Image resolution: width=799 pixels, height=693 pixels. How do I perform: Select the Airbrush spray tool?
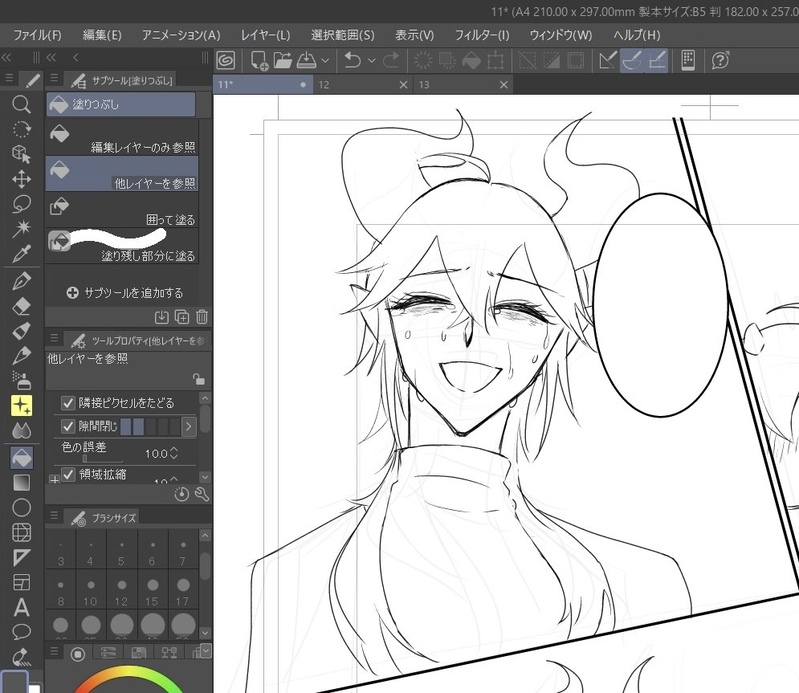(x=21, y=380)
